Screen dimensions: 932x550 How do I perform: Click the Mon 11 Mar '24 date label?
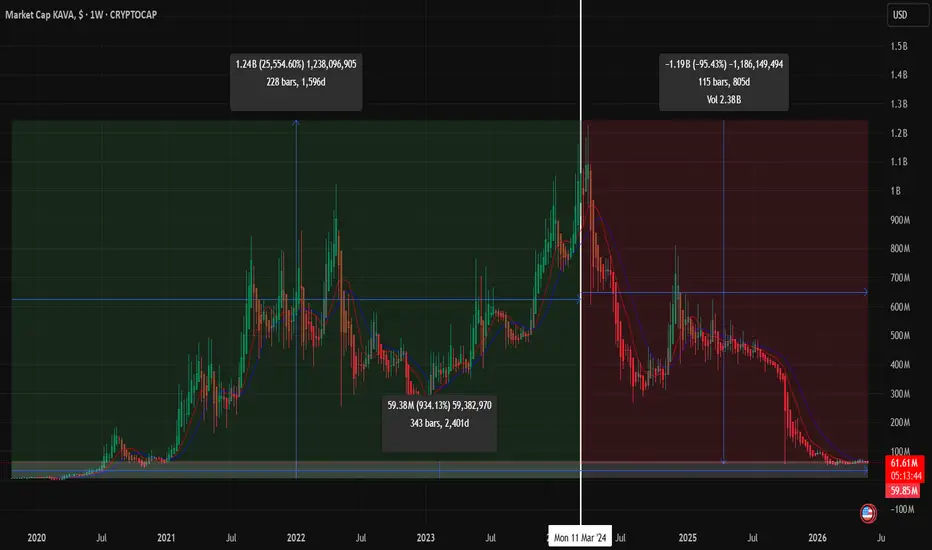pyautogui.click(x=580, y=538)
